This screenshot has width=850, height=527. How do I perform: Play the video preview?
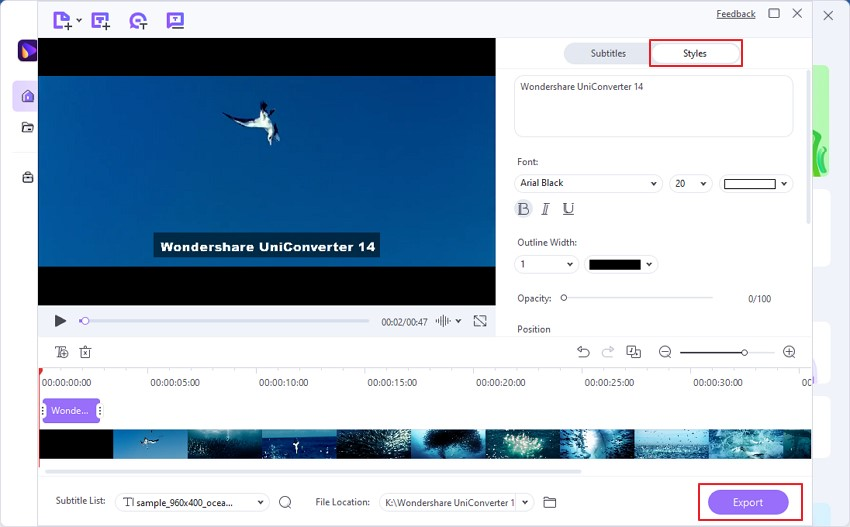60,321
